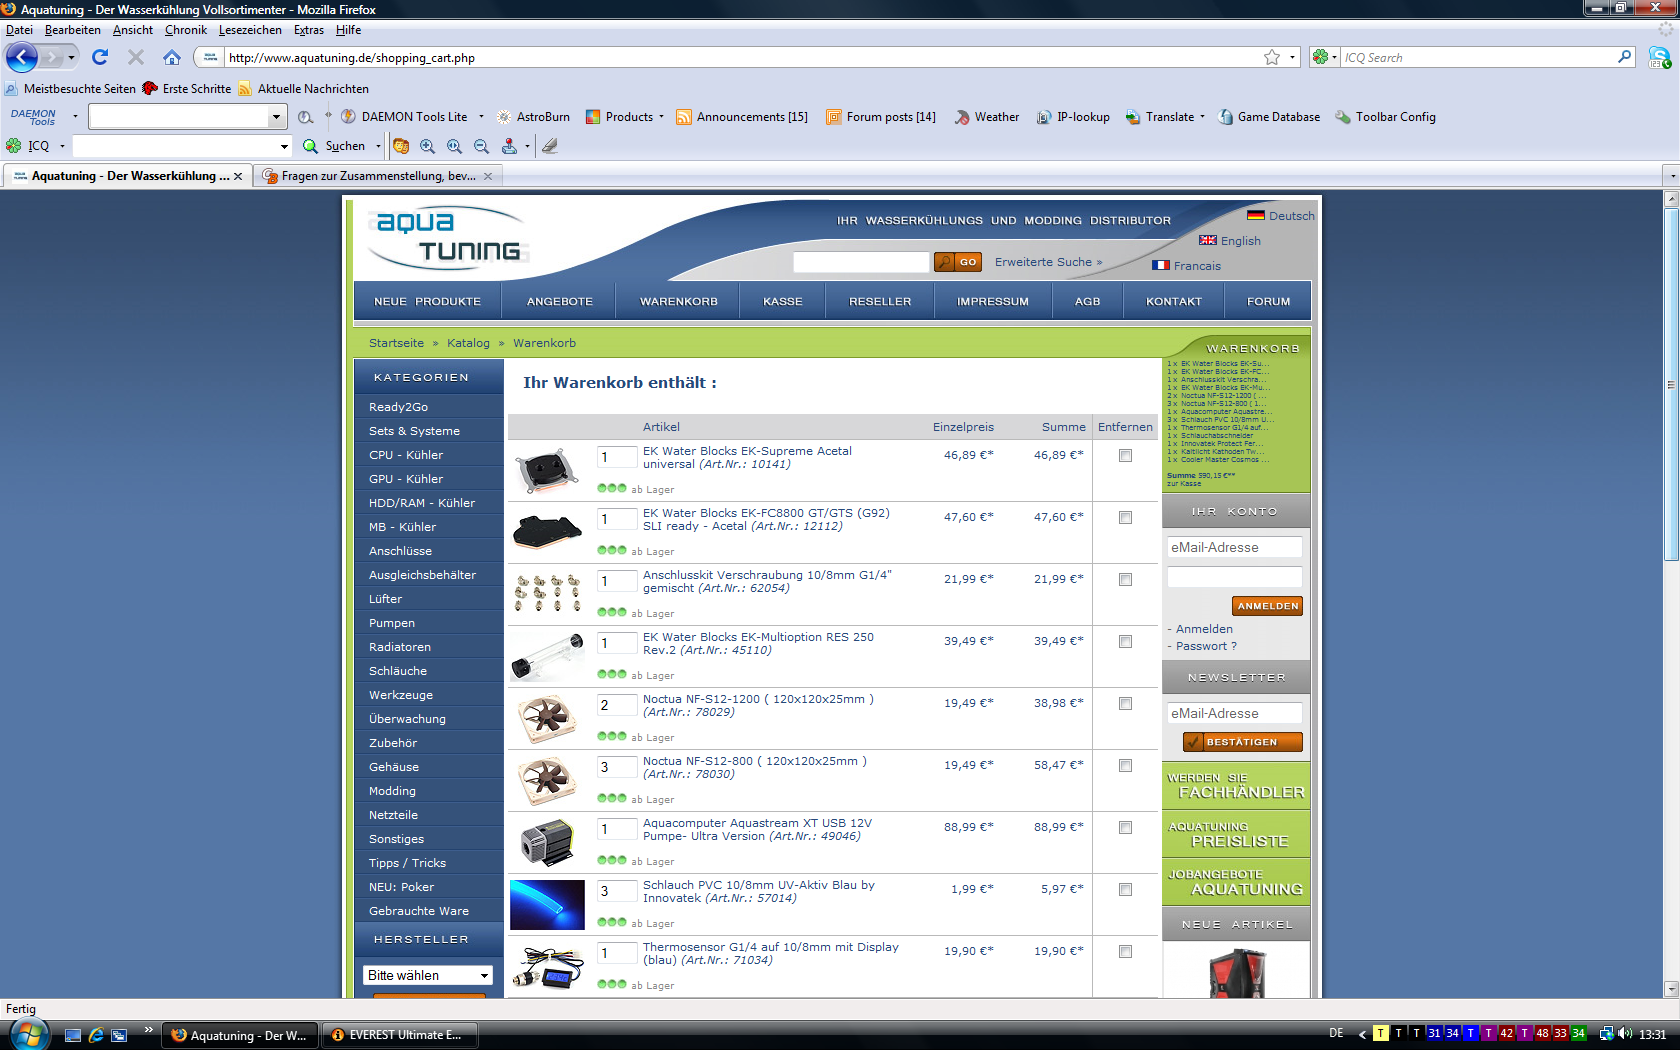Click the Suchen search icon in ICQ toolbar
The height and width of the screenshot is (1050, 1680).
coord(310,146)
